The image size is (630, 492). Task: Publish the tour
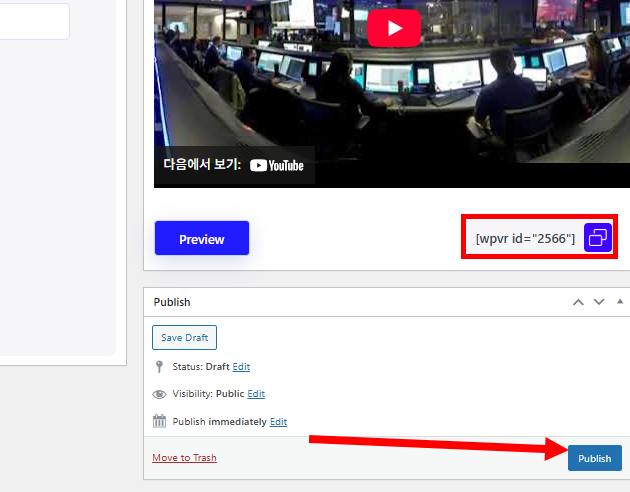coord(595,458)
